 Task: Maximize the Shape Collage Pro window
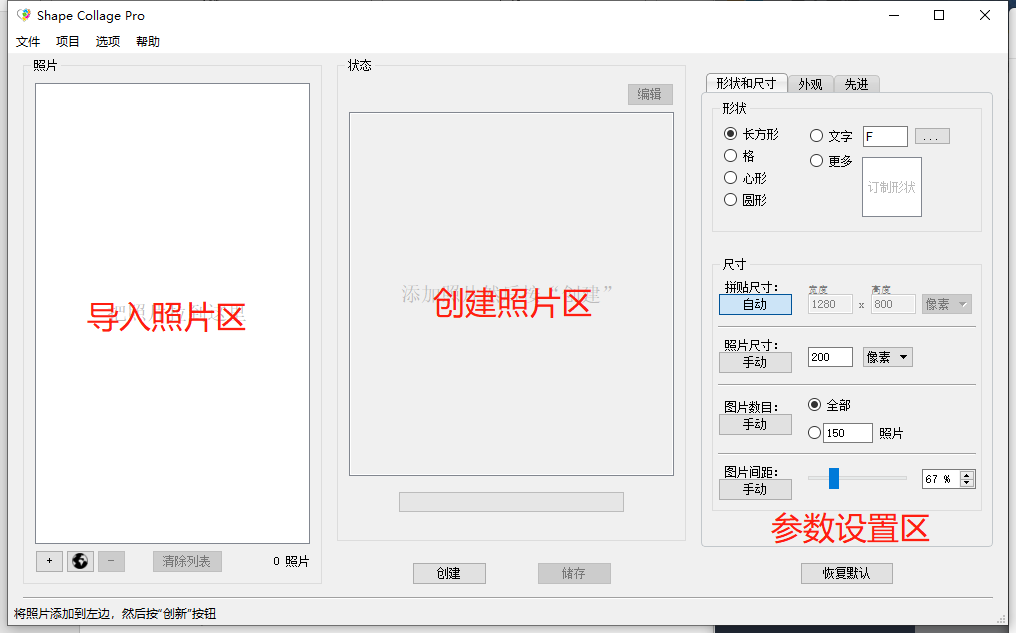tap(939, 15)
